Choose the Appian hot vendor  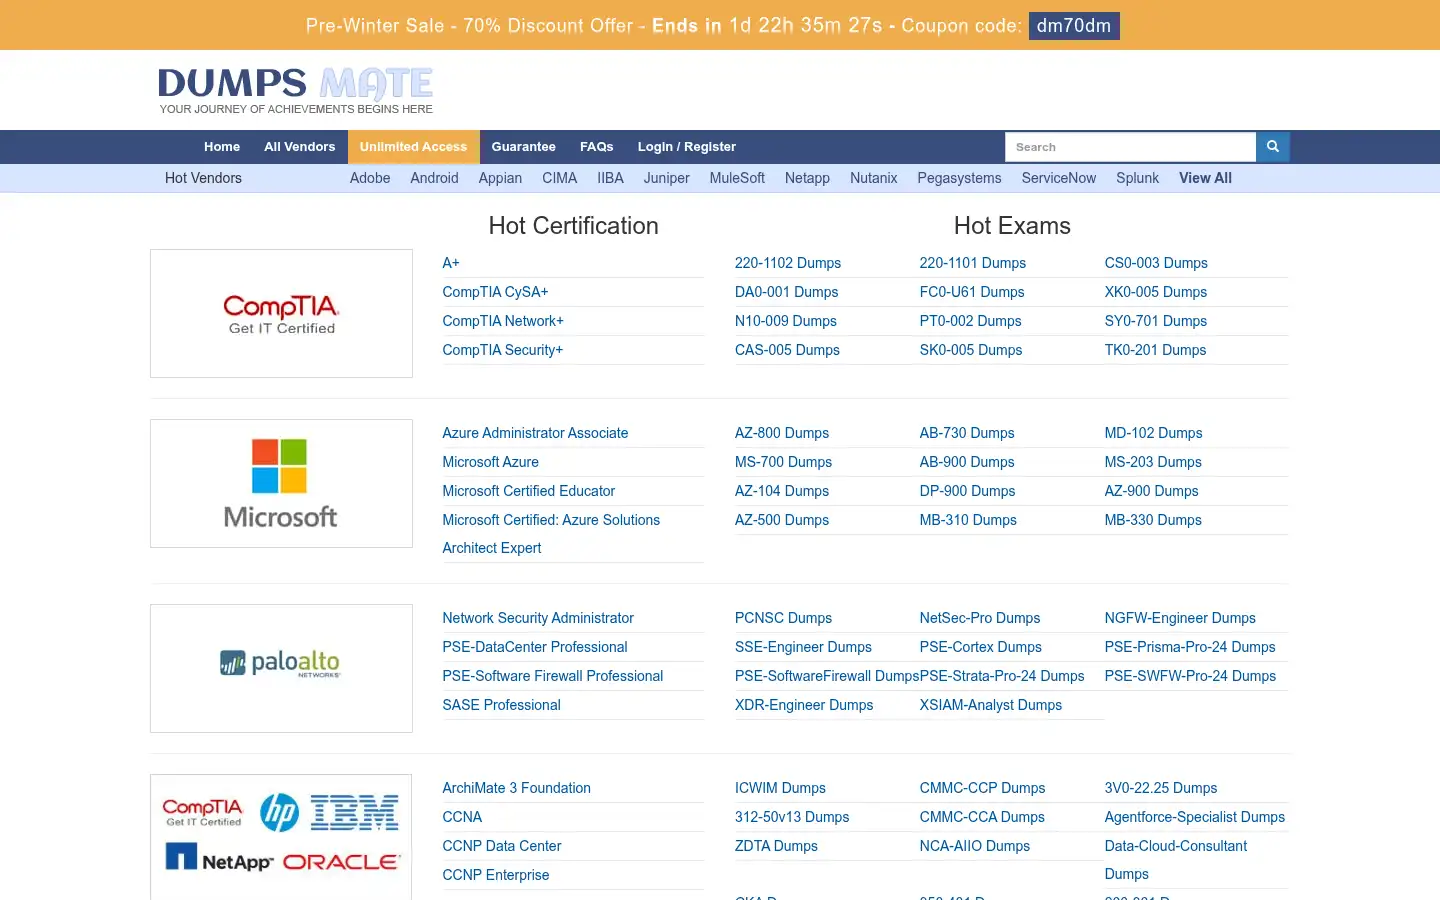(x=500, y=178)
